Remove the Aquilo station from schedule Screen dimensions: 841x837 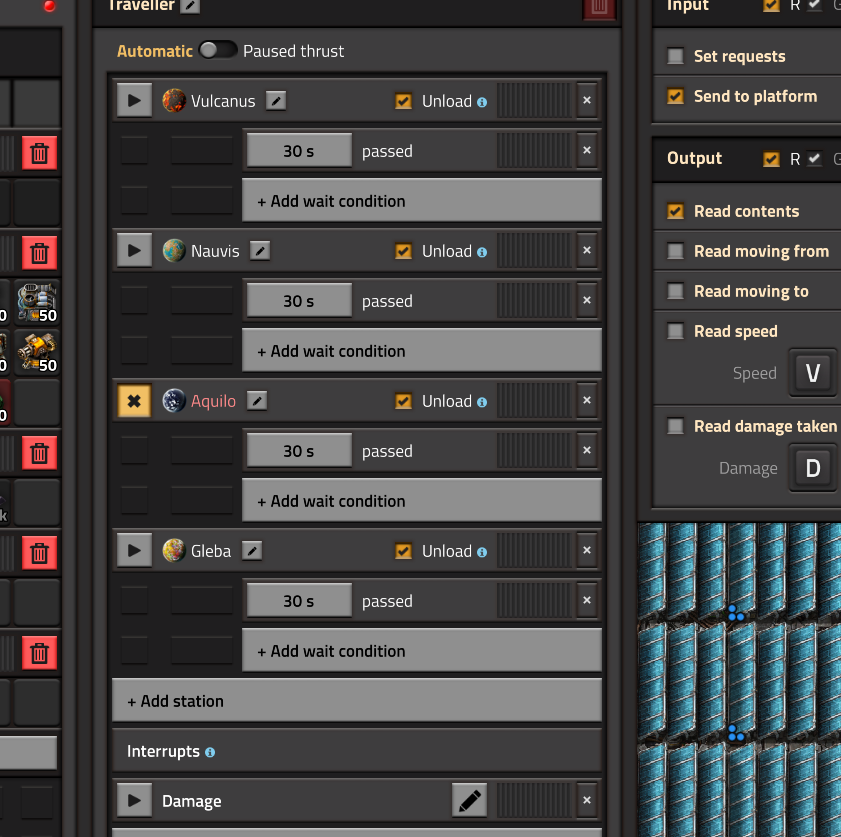(587, 401)
